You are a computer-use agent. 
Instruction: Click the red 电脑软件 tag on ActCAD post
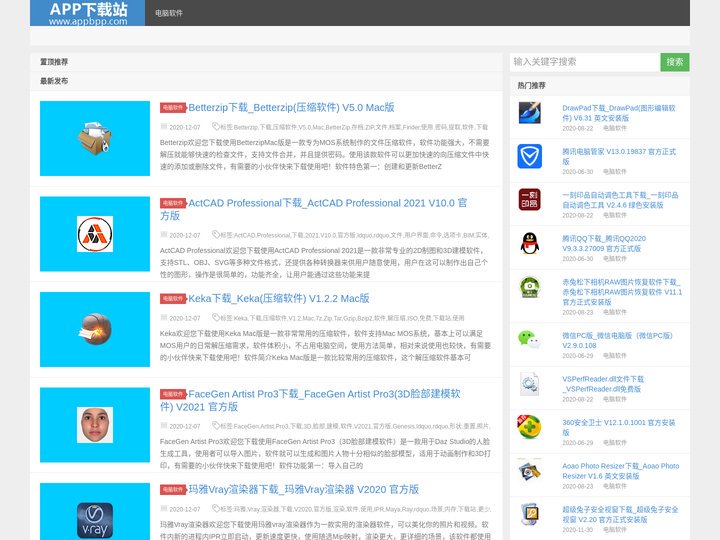pos(173,203)
